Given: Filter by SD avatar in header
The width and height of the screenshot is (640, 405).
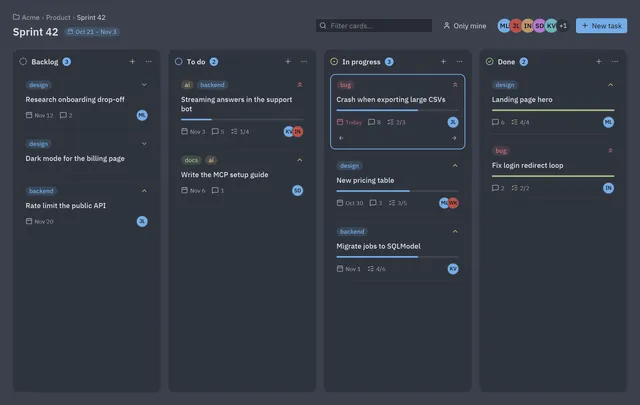Looking at the screenshot, I should point(540,26).
